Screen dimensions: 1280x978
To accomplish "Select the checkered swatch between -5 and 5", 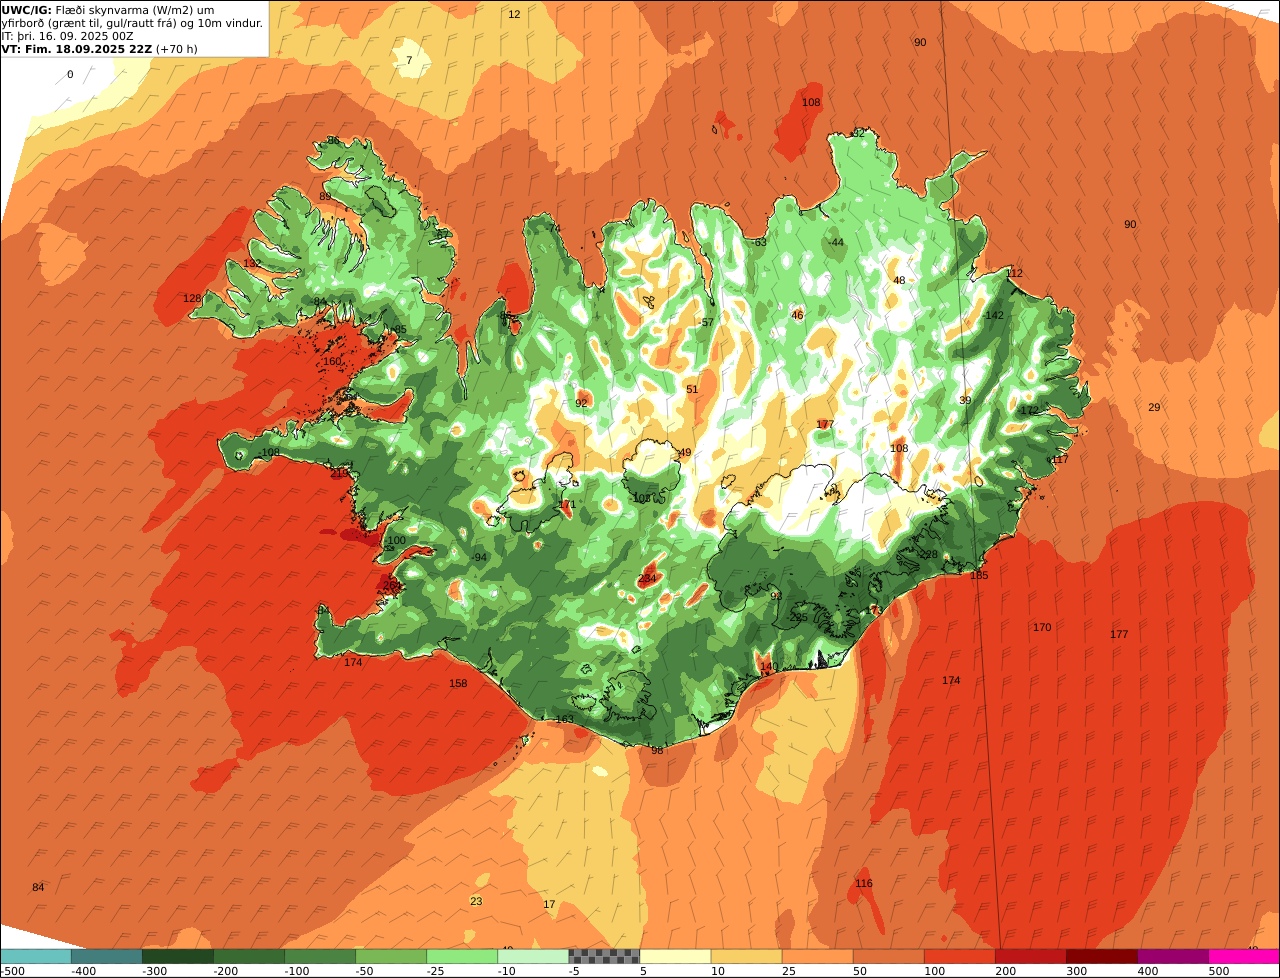I will tap(604, 956).
